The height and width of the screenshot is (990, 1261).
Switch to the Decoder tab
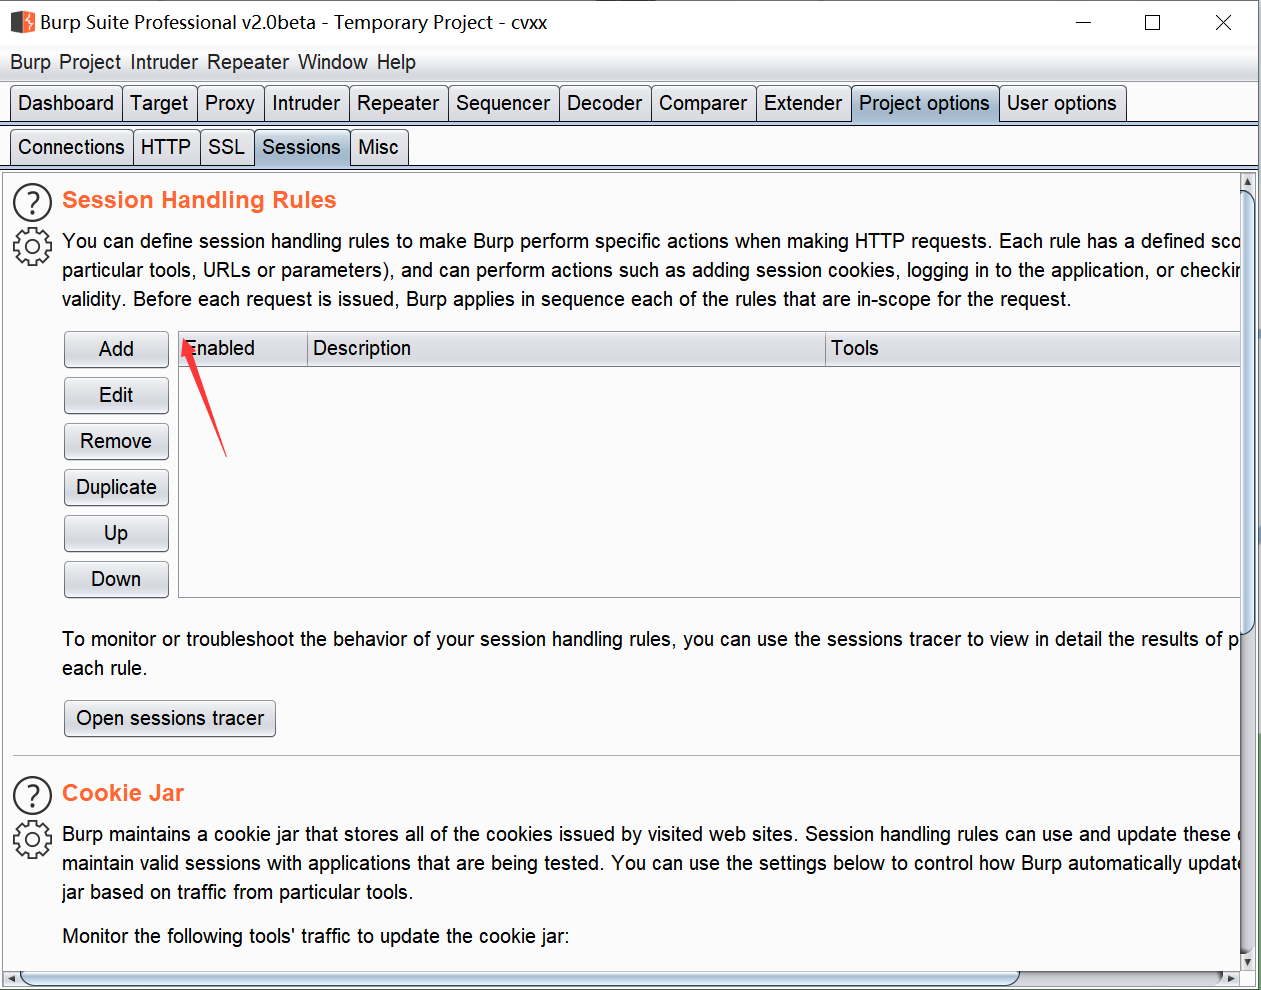[x=605, y=103]
